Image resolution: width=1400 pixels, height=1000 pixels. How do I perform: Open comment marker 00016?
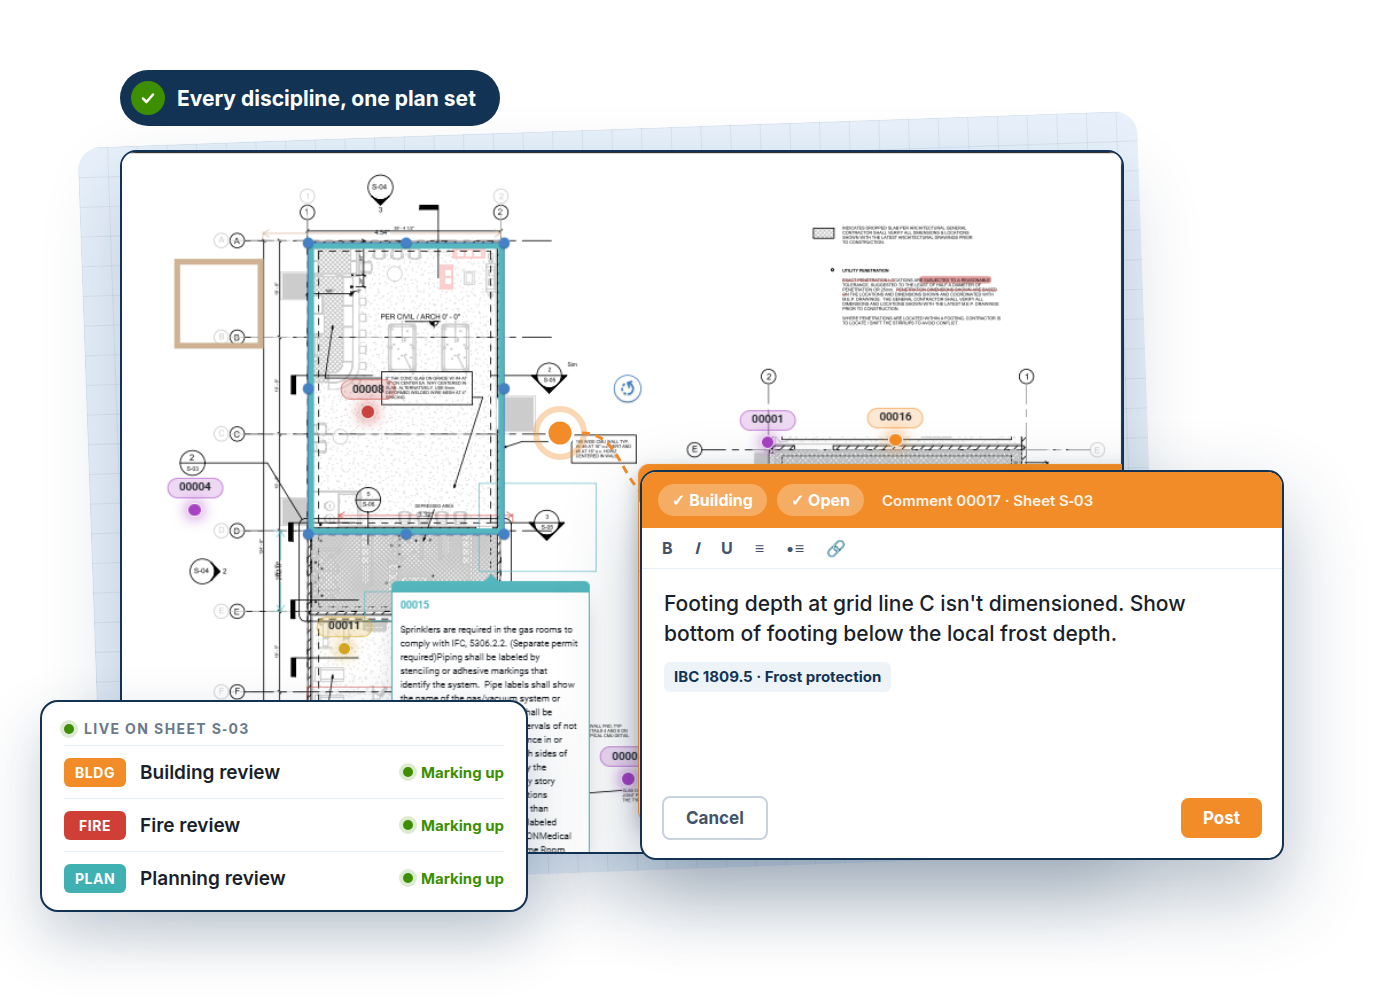[x=895, y=417]
